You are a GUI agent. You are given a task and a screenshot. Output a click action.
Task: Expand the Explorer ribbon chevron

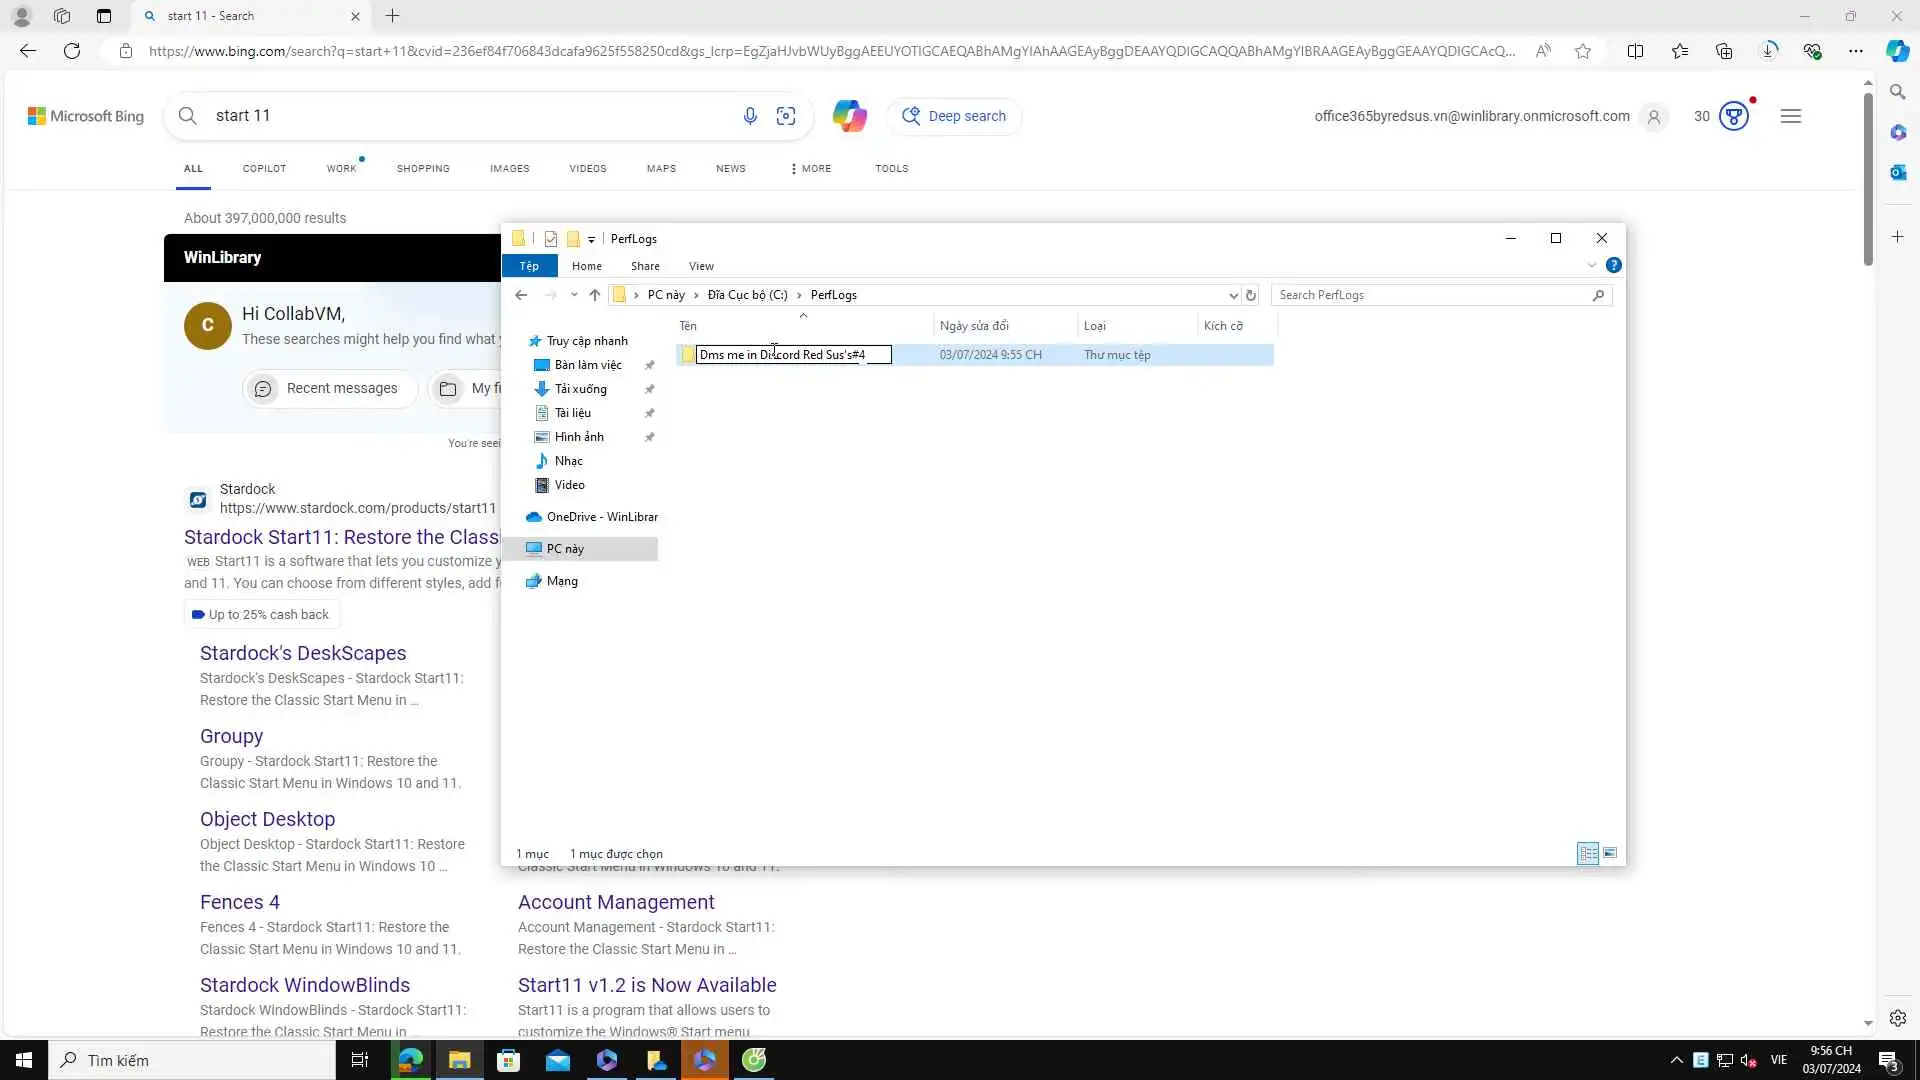[1591, 265]
